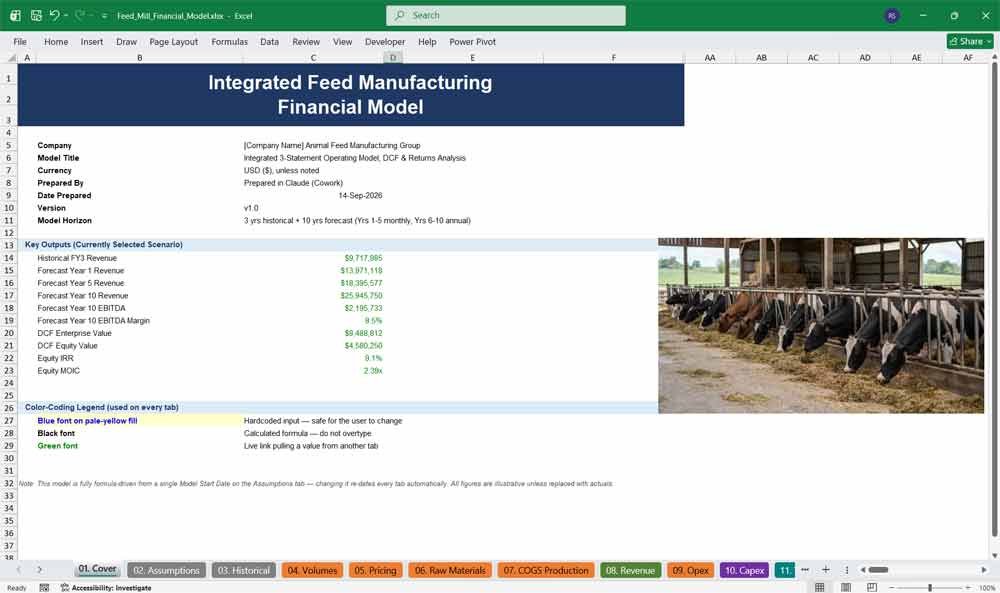Open the Page Layout ribbon tab

coord(173,41)
